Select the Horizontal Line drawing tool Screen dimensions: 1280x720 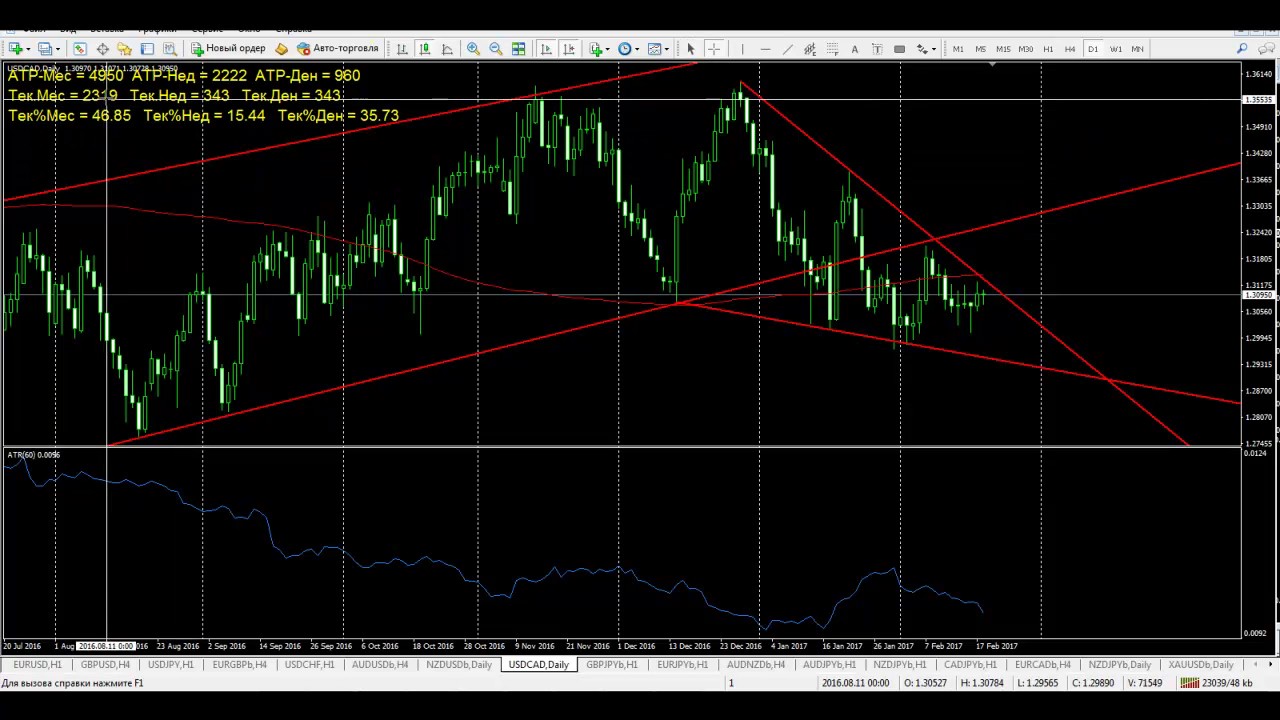[765, 48]
